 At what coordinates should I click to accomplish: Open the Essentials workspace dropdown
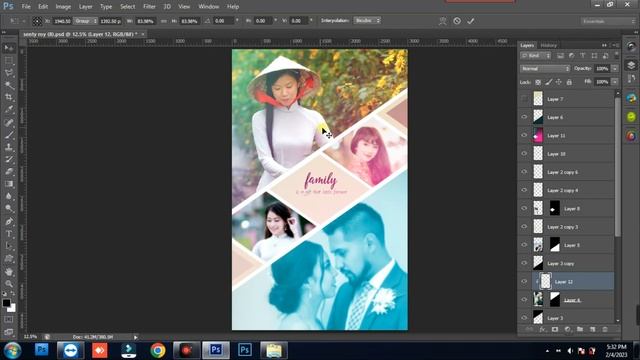tap(608, 21)
